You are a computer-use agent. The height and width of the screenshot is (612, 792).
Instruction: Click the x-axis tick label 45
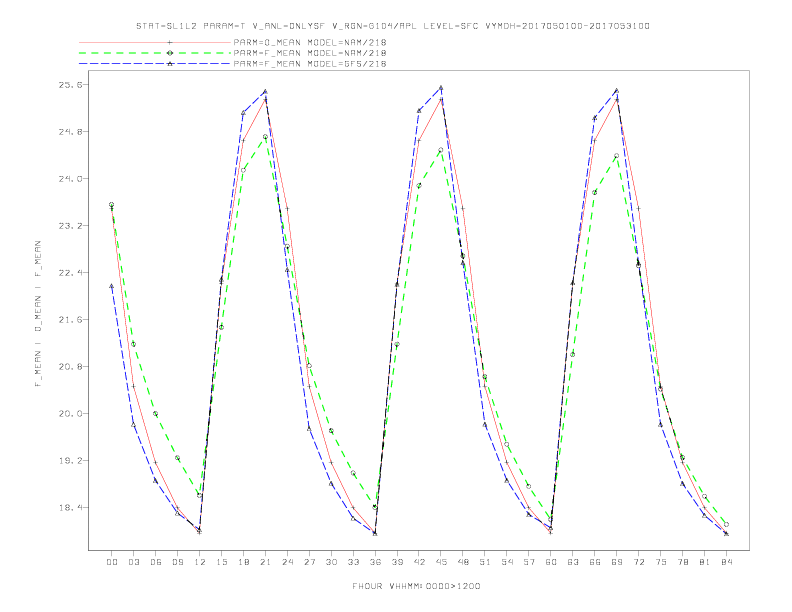click(441, 562)
